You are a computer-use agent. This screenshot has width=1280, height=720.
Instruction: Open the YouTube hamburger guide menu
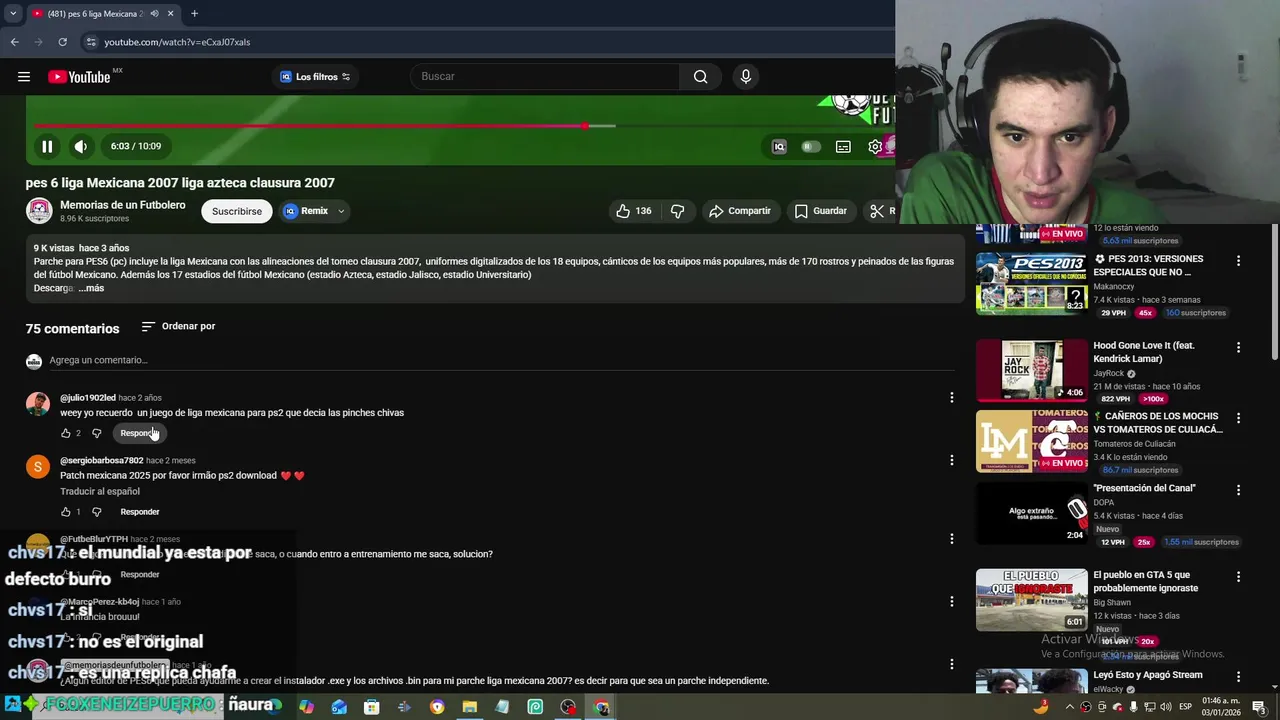point(24,77)
